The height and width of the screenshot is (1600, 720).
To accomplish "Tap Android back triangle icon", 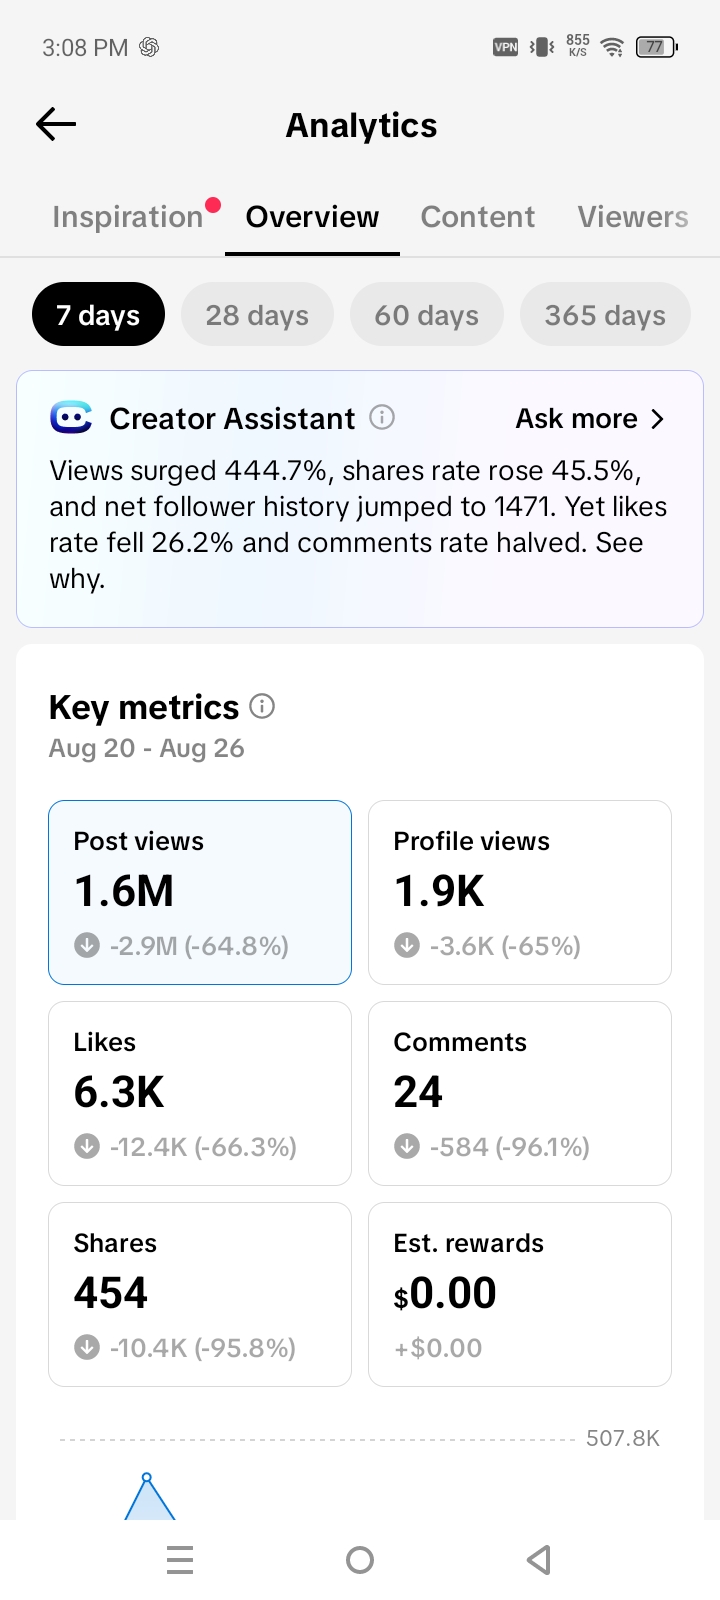I will tap(539, 1560).
